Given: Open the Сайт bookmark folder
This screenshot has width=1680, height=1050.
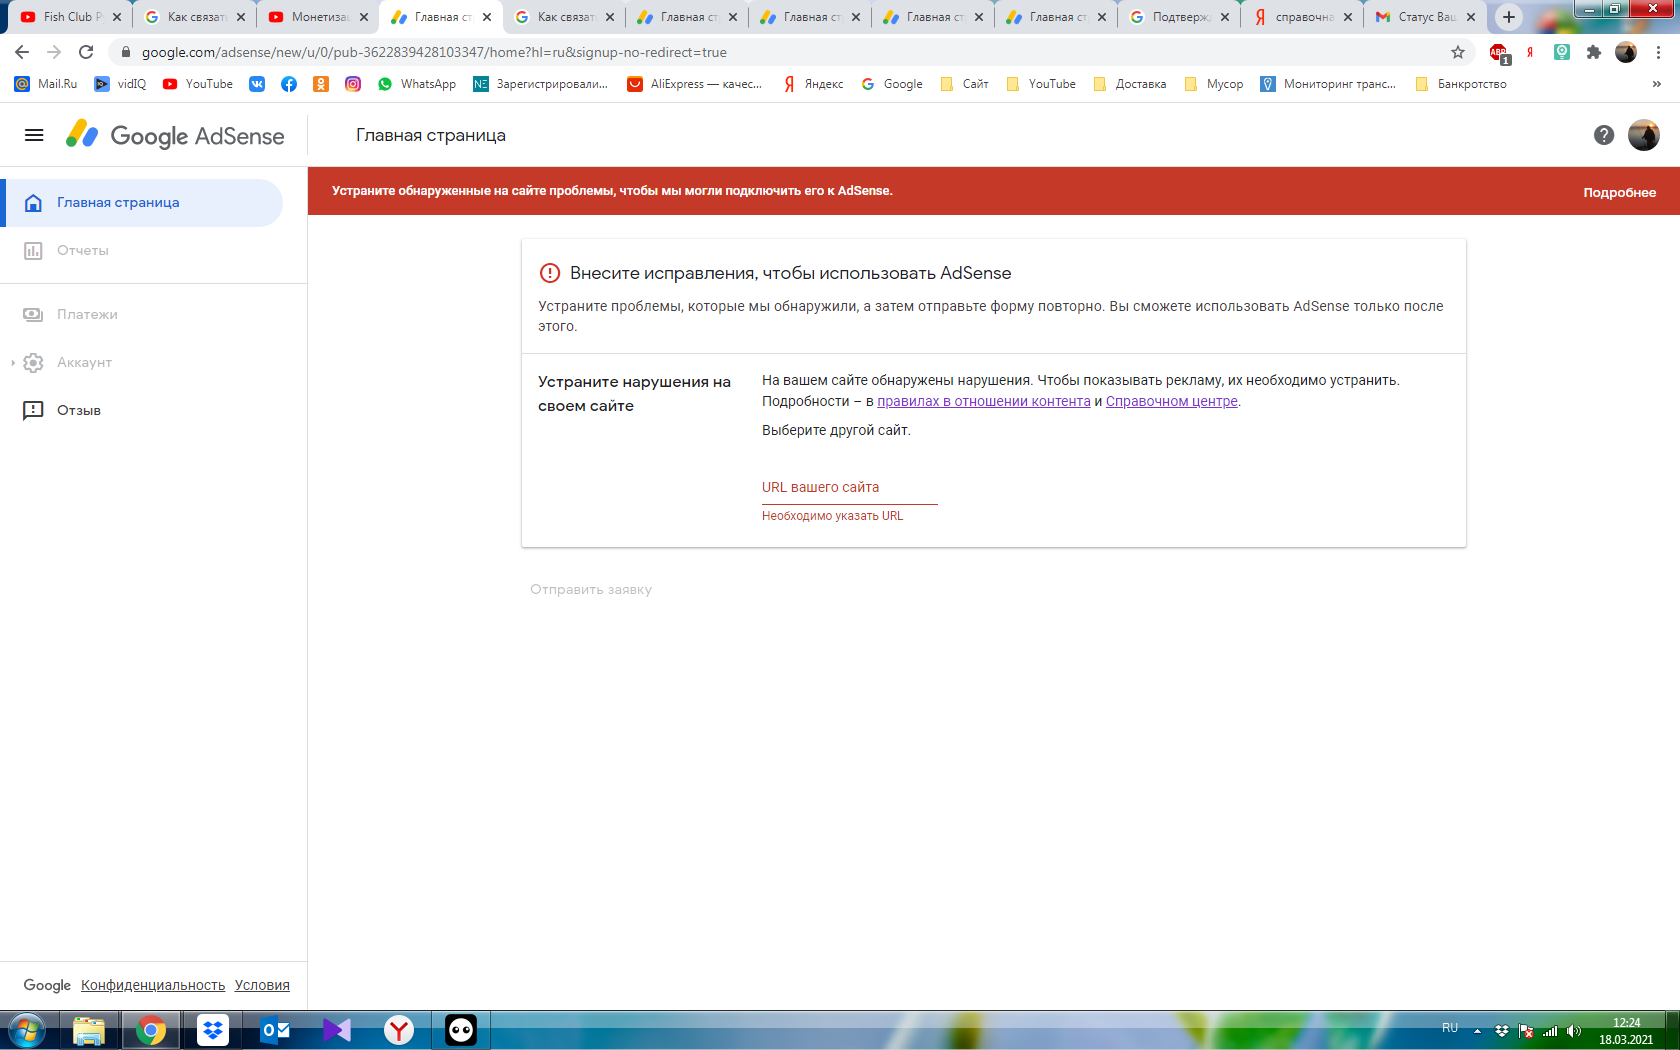Looking at the screenshot, I should point(965,84).
